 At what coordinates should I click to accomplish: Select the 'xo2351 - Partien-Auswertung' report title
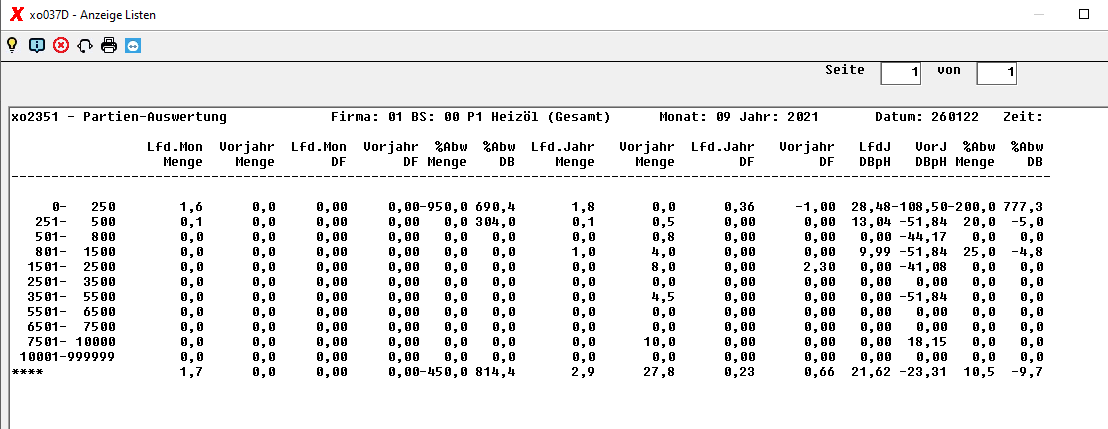pos(119,117)
